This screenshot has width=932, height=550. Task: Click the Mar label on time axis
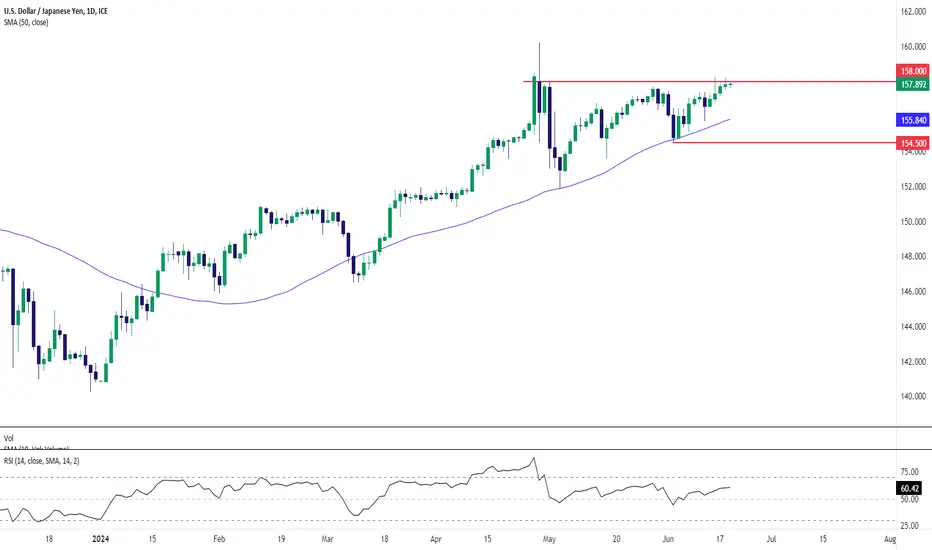(328, 539)
